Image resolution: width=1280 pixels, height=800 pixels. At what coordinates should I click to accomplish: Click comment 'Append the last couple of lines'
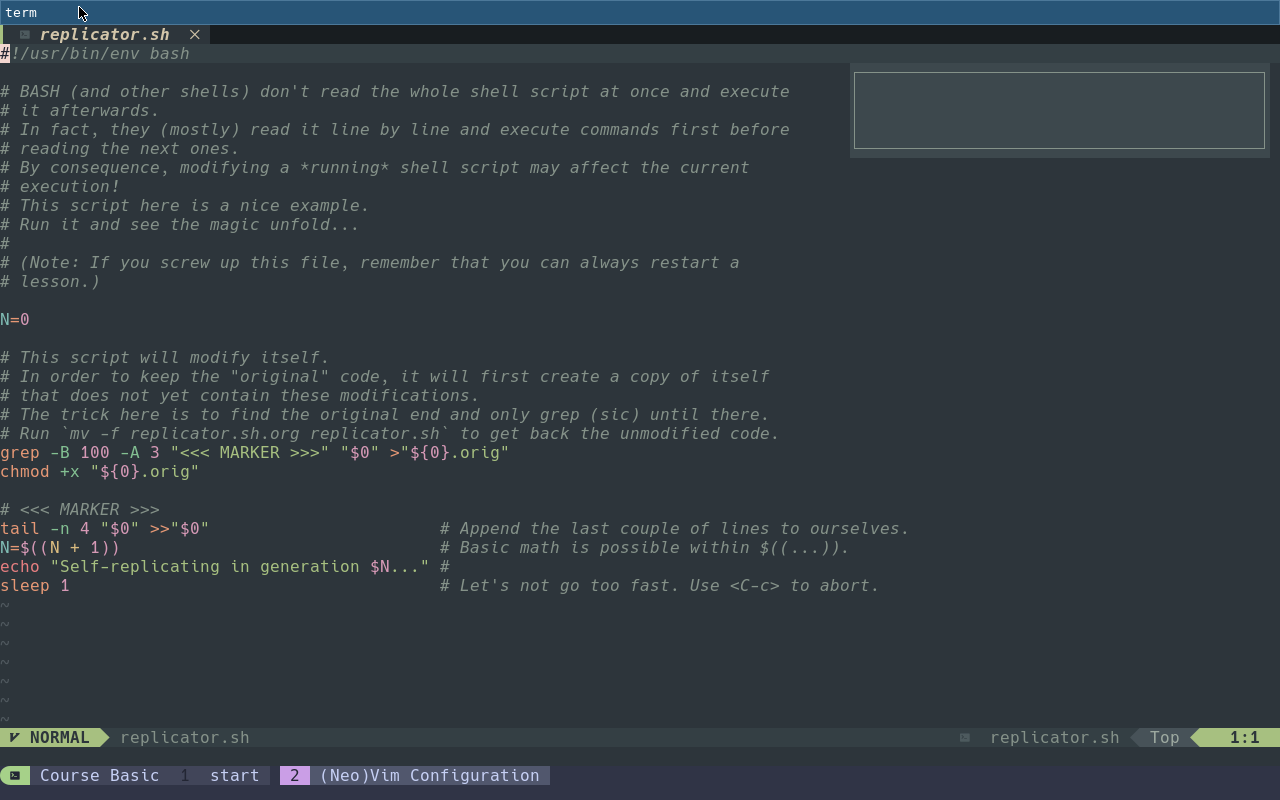(675, 528)
